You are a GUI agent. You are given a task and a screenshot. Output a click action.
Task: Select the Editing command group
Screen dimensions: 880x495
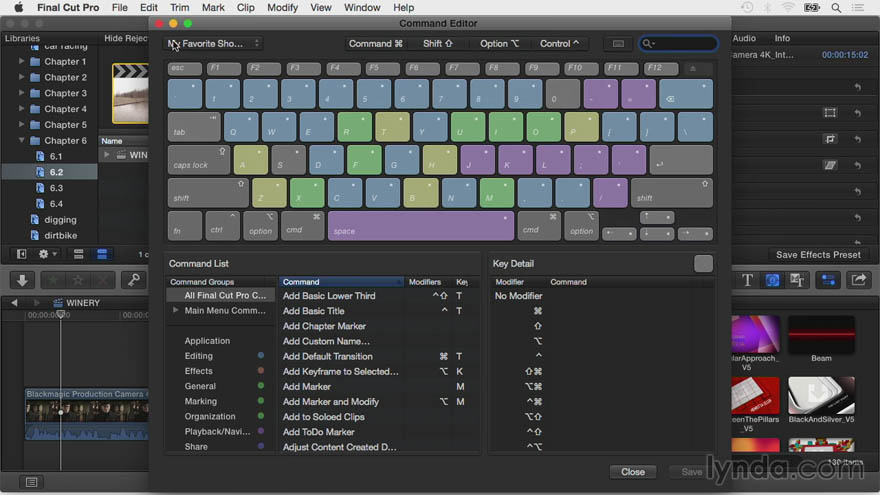click(199, 356)
